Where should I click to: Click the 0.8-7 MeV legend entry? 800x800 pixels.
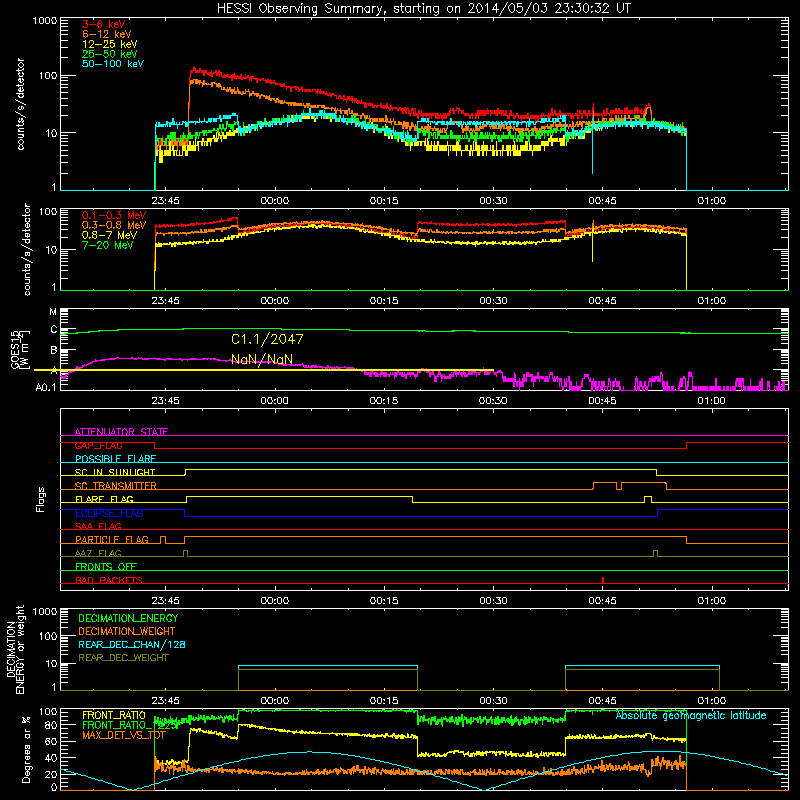click(109, 235)
